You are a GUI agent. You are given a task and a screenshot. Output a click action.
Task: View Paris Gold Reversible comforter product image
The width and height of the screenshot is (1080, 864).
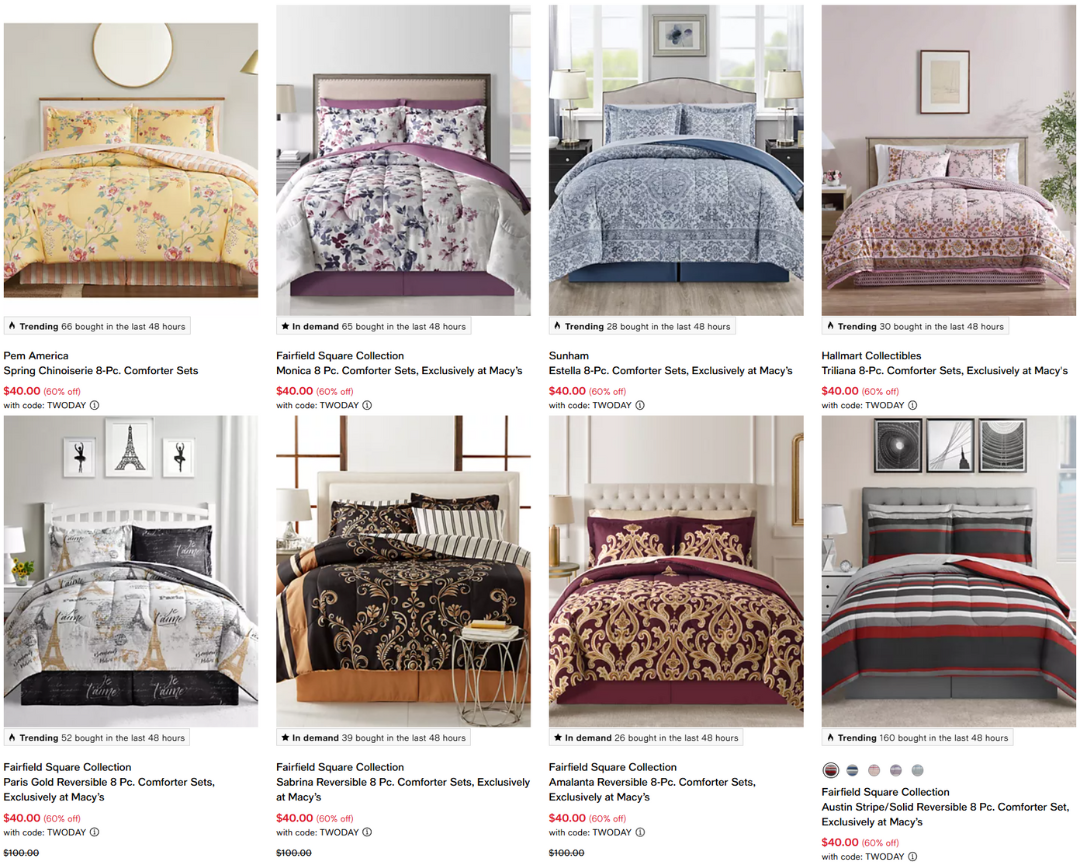(131, 571)
